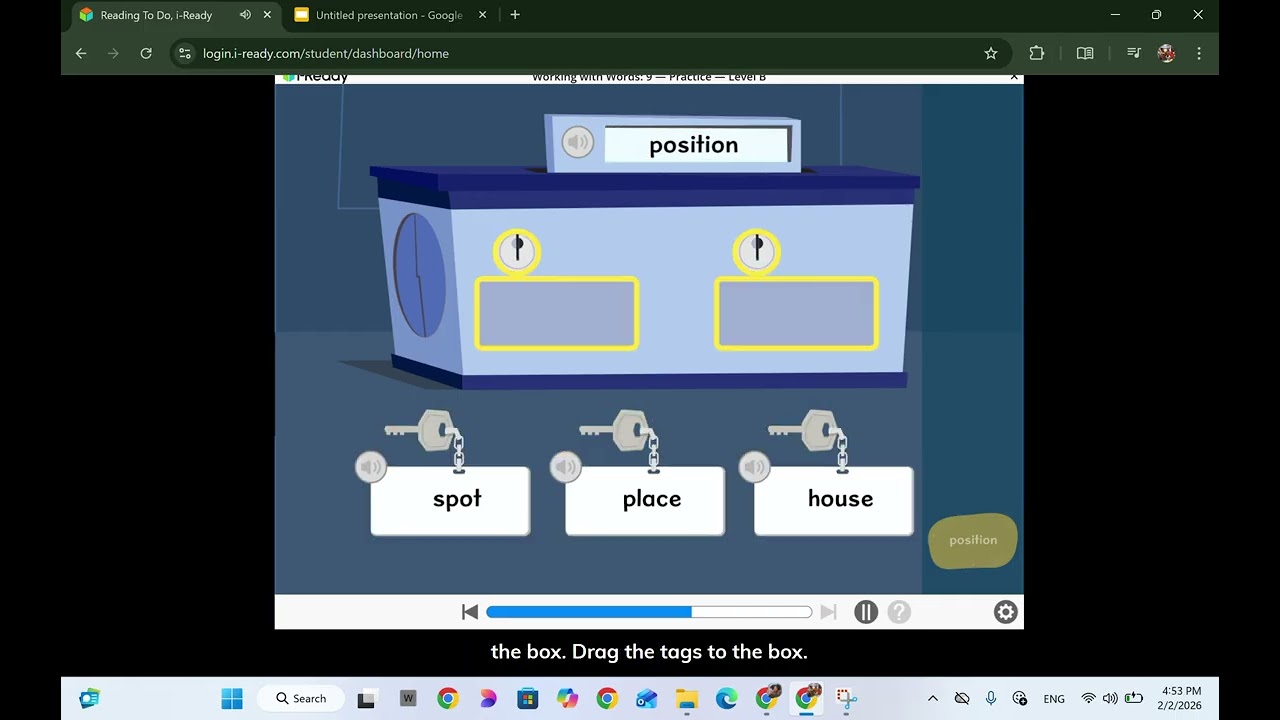This screenshot has height=720, width=1280.
Task: Open Snipping Tool from taskbar
Action: (846, 698)
